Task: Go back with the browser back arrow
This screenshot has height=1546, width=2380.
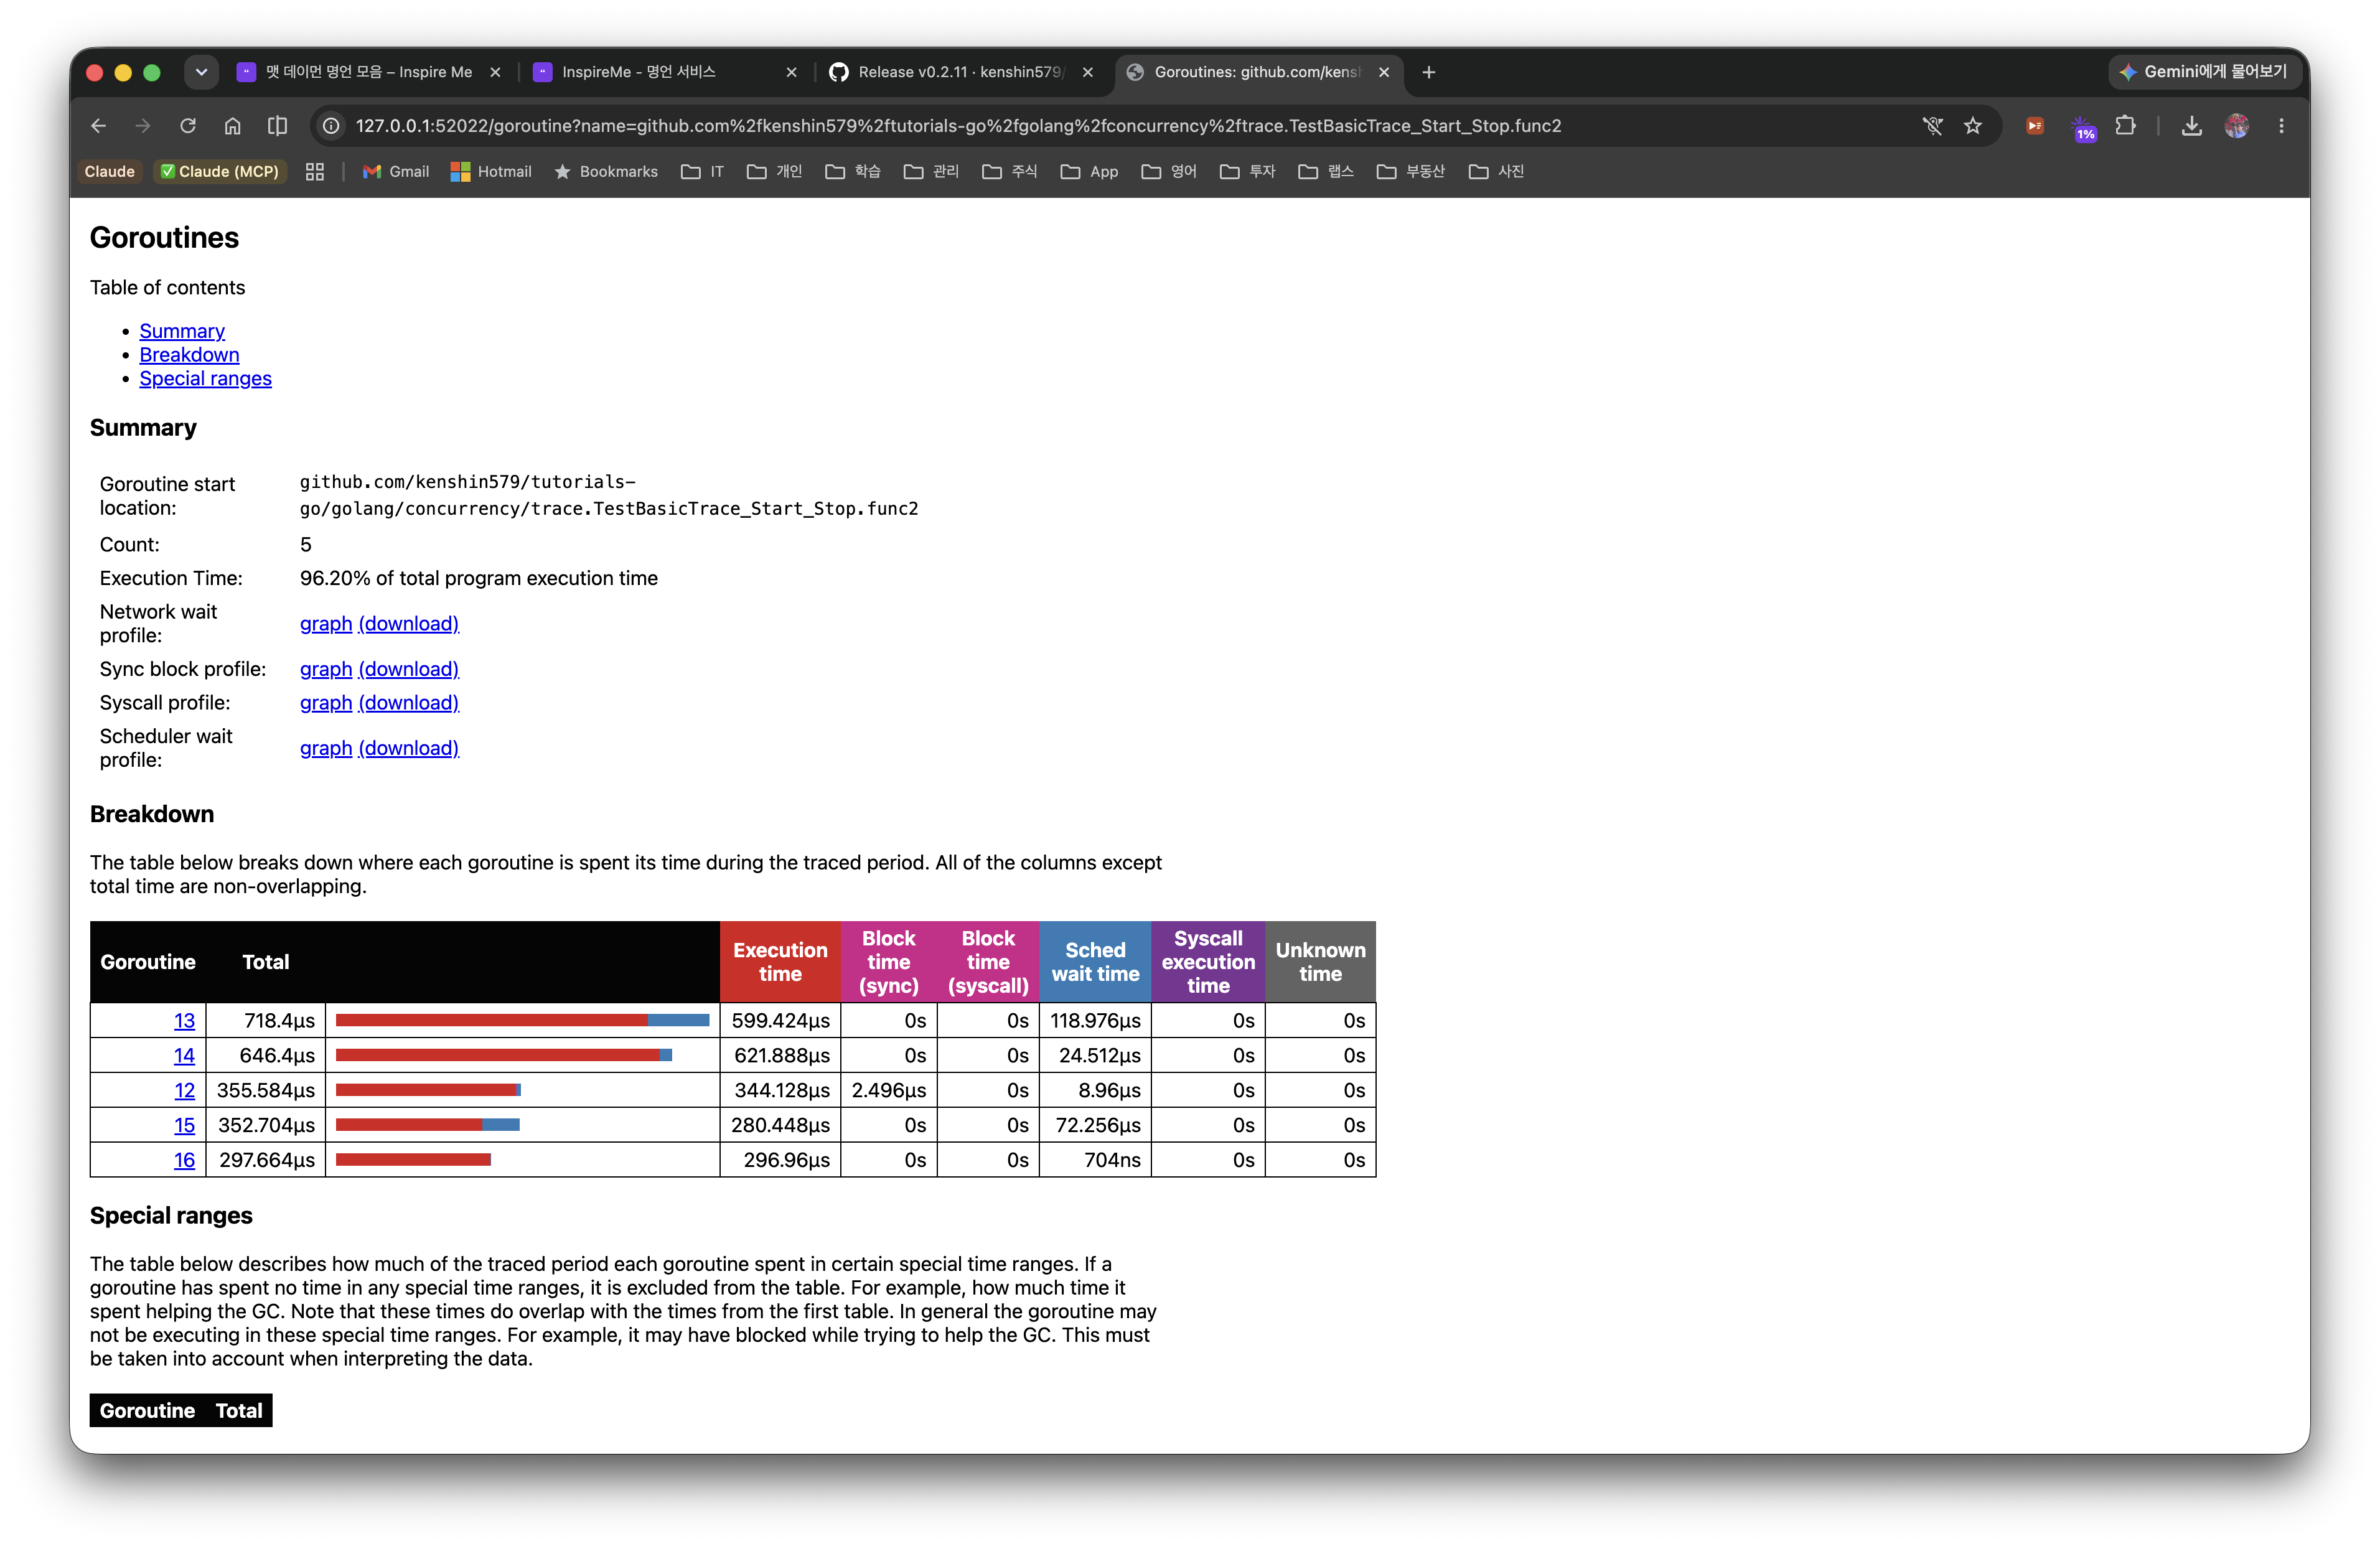Action: (x=98, y=126)
